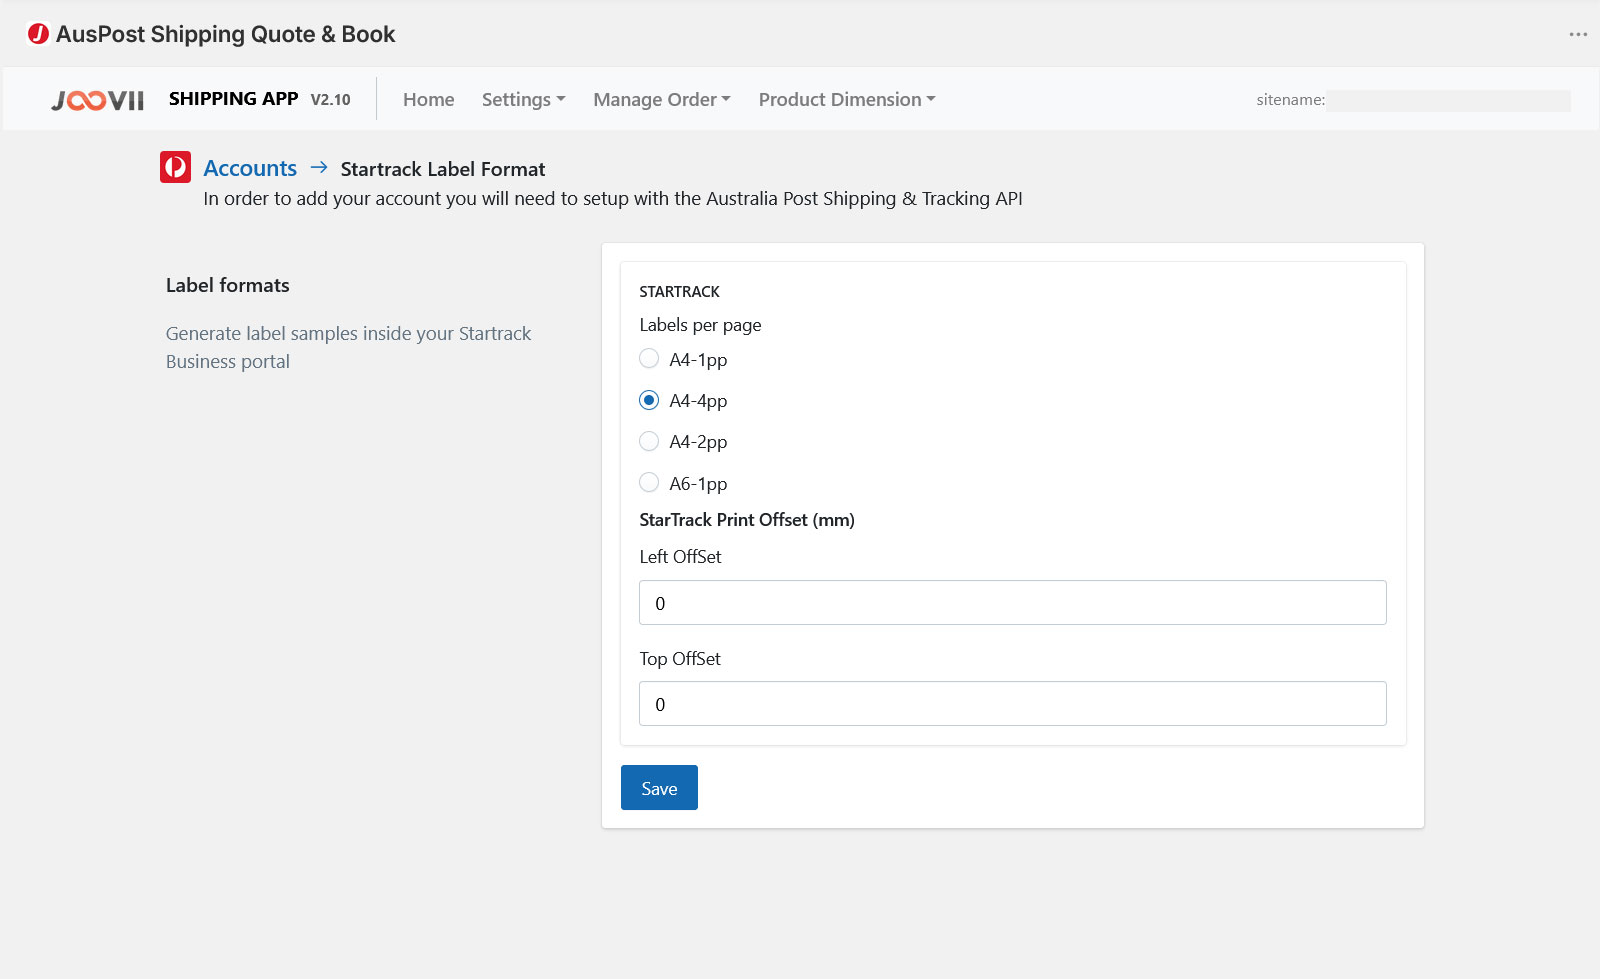This screenshot has height=979, width=1600.
Task: Click the 'Labels per page' label
Action: (x=700, y=325)
